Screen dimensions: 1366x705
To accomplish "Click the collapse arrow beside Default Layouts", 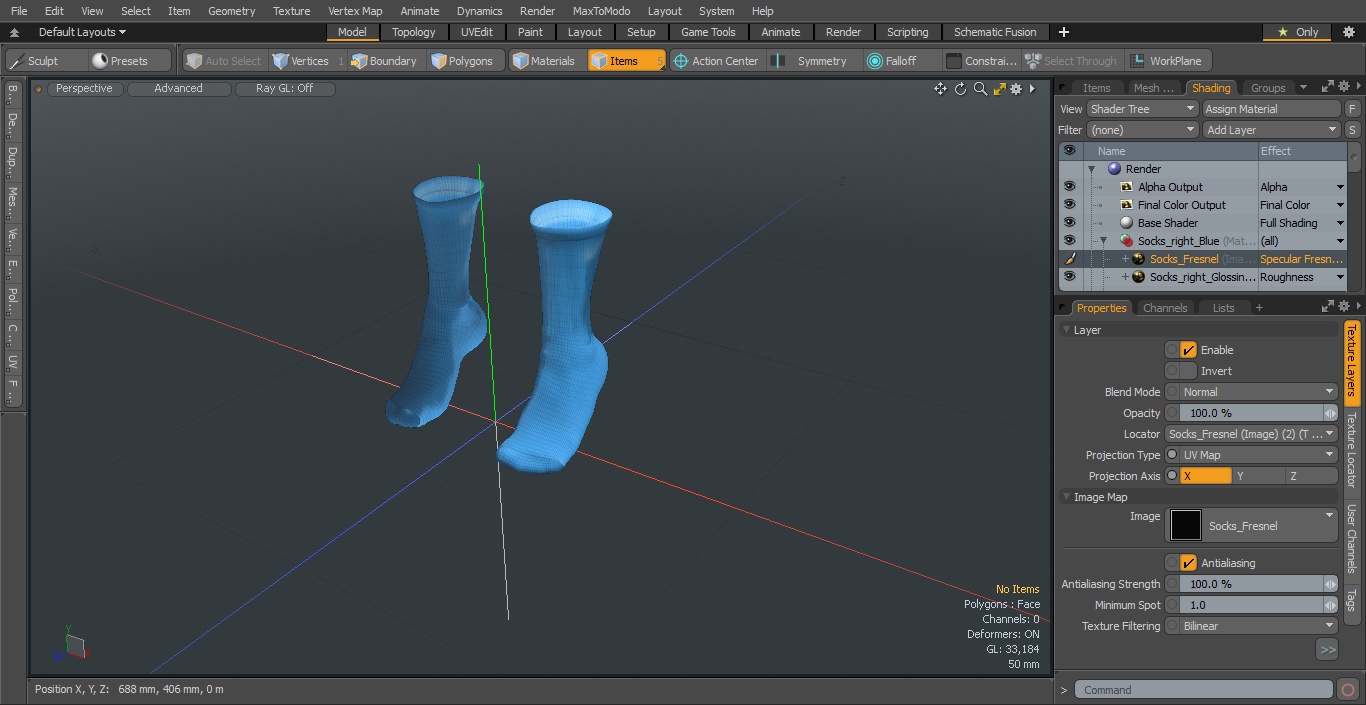I will click(x=14, y=32).
